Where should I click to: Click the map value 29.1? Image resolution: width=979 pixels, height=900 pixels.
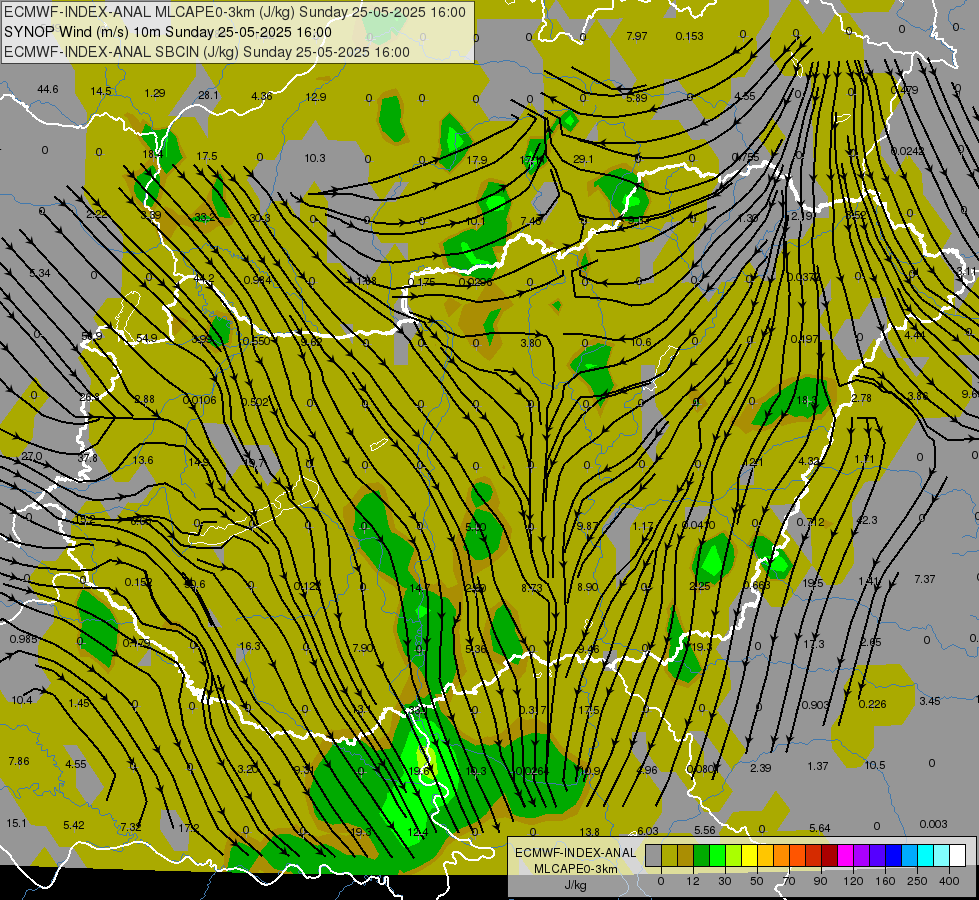pyautogui.click(x=583, y=159)
